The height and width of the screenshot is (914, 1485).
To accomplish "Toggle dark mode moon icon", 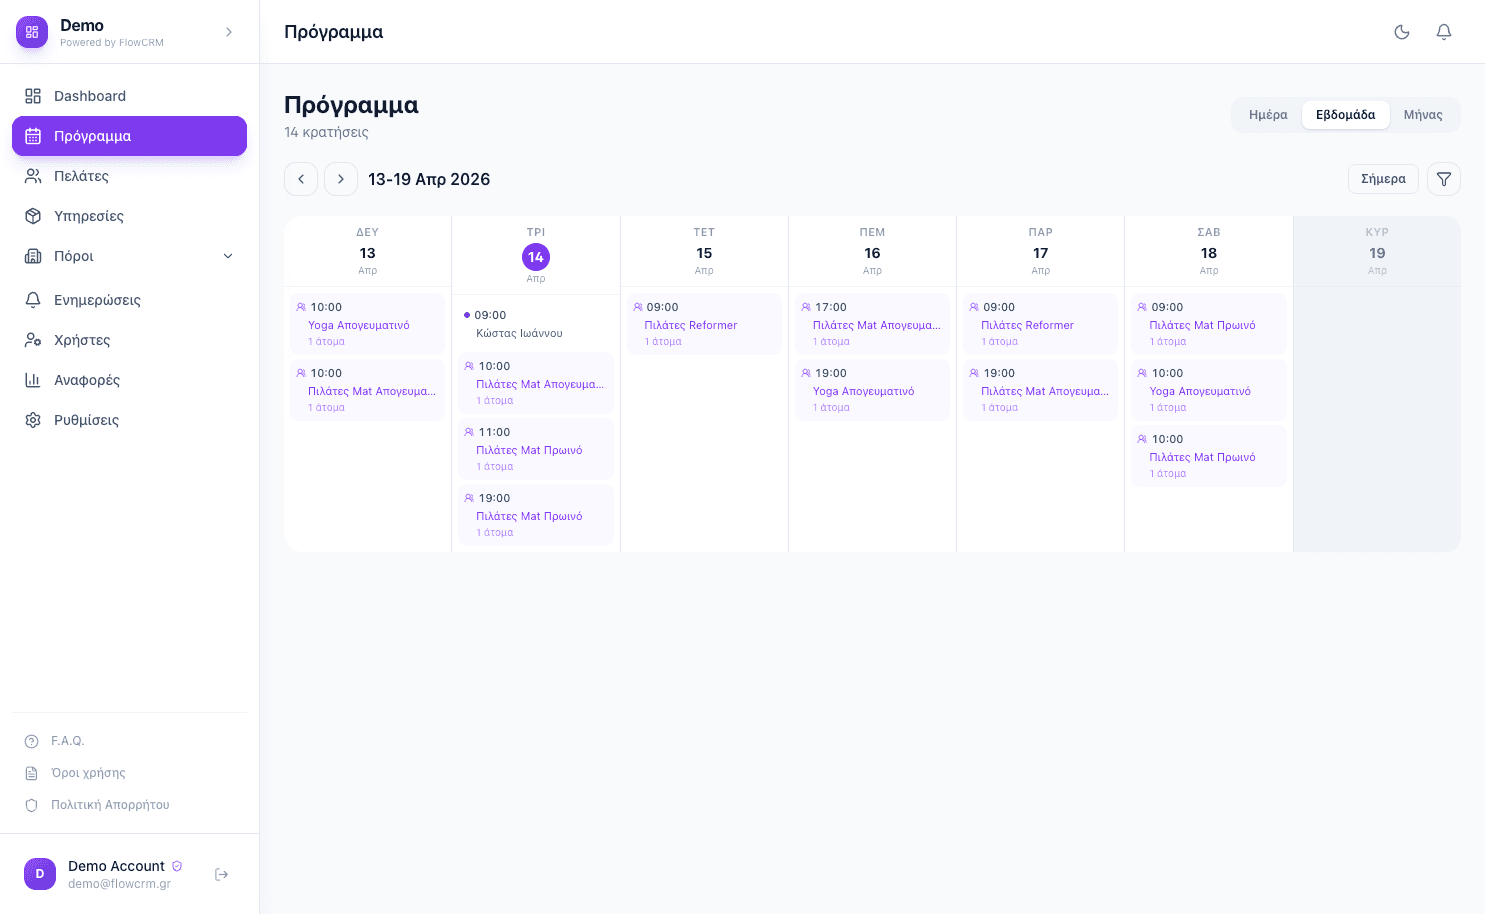I will pos(1402,32).
